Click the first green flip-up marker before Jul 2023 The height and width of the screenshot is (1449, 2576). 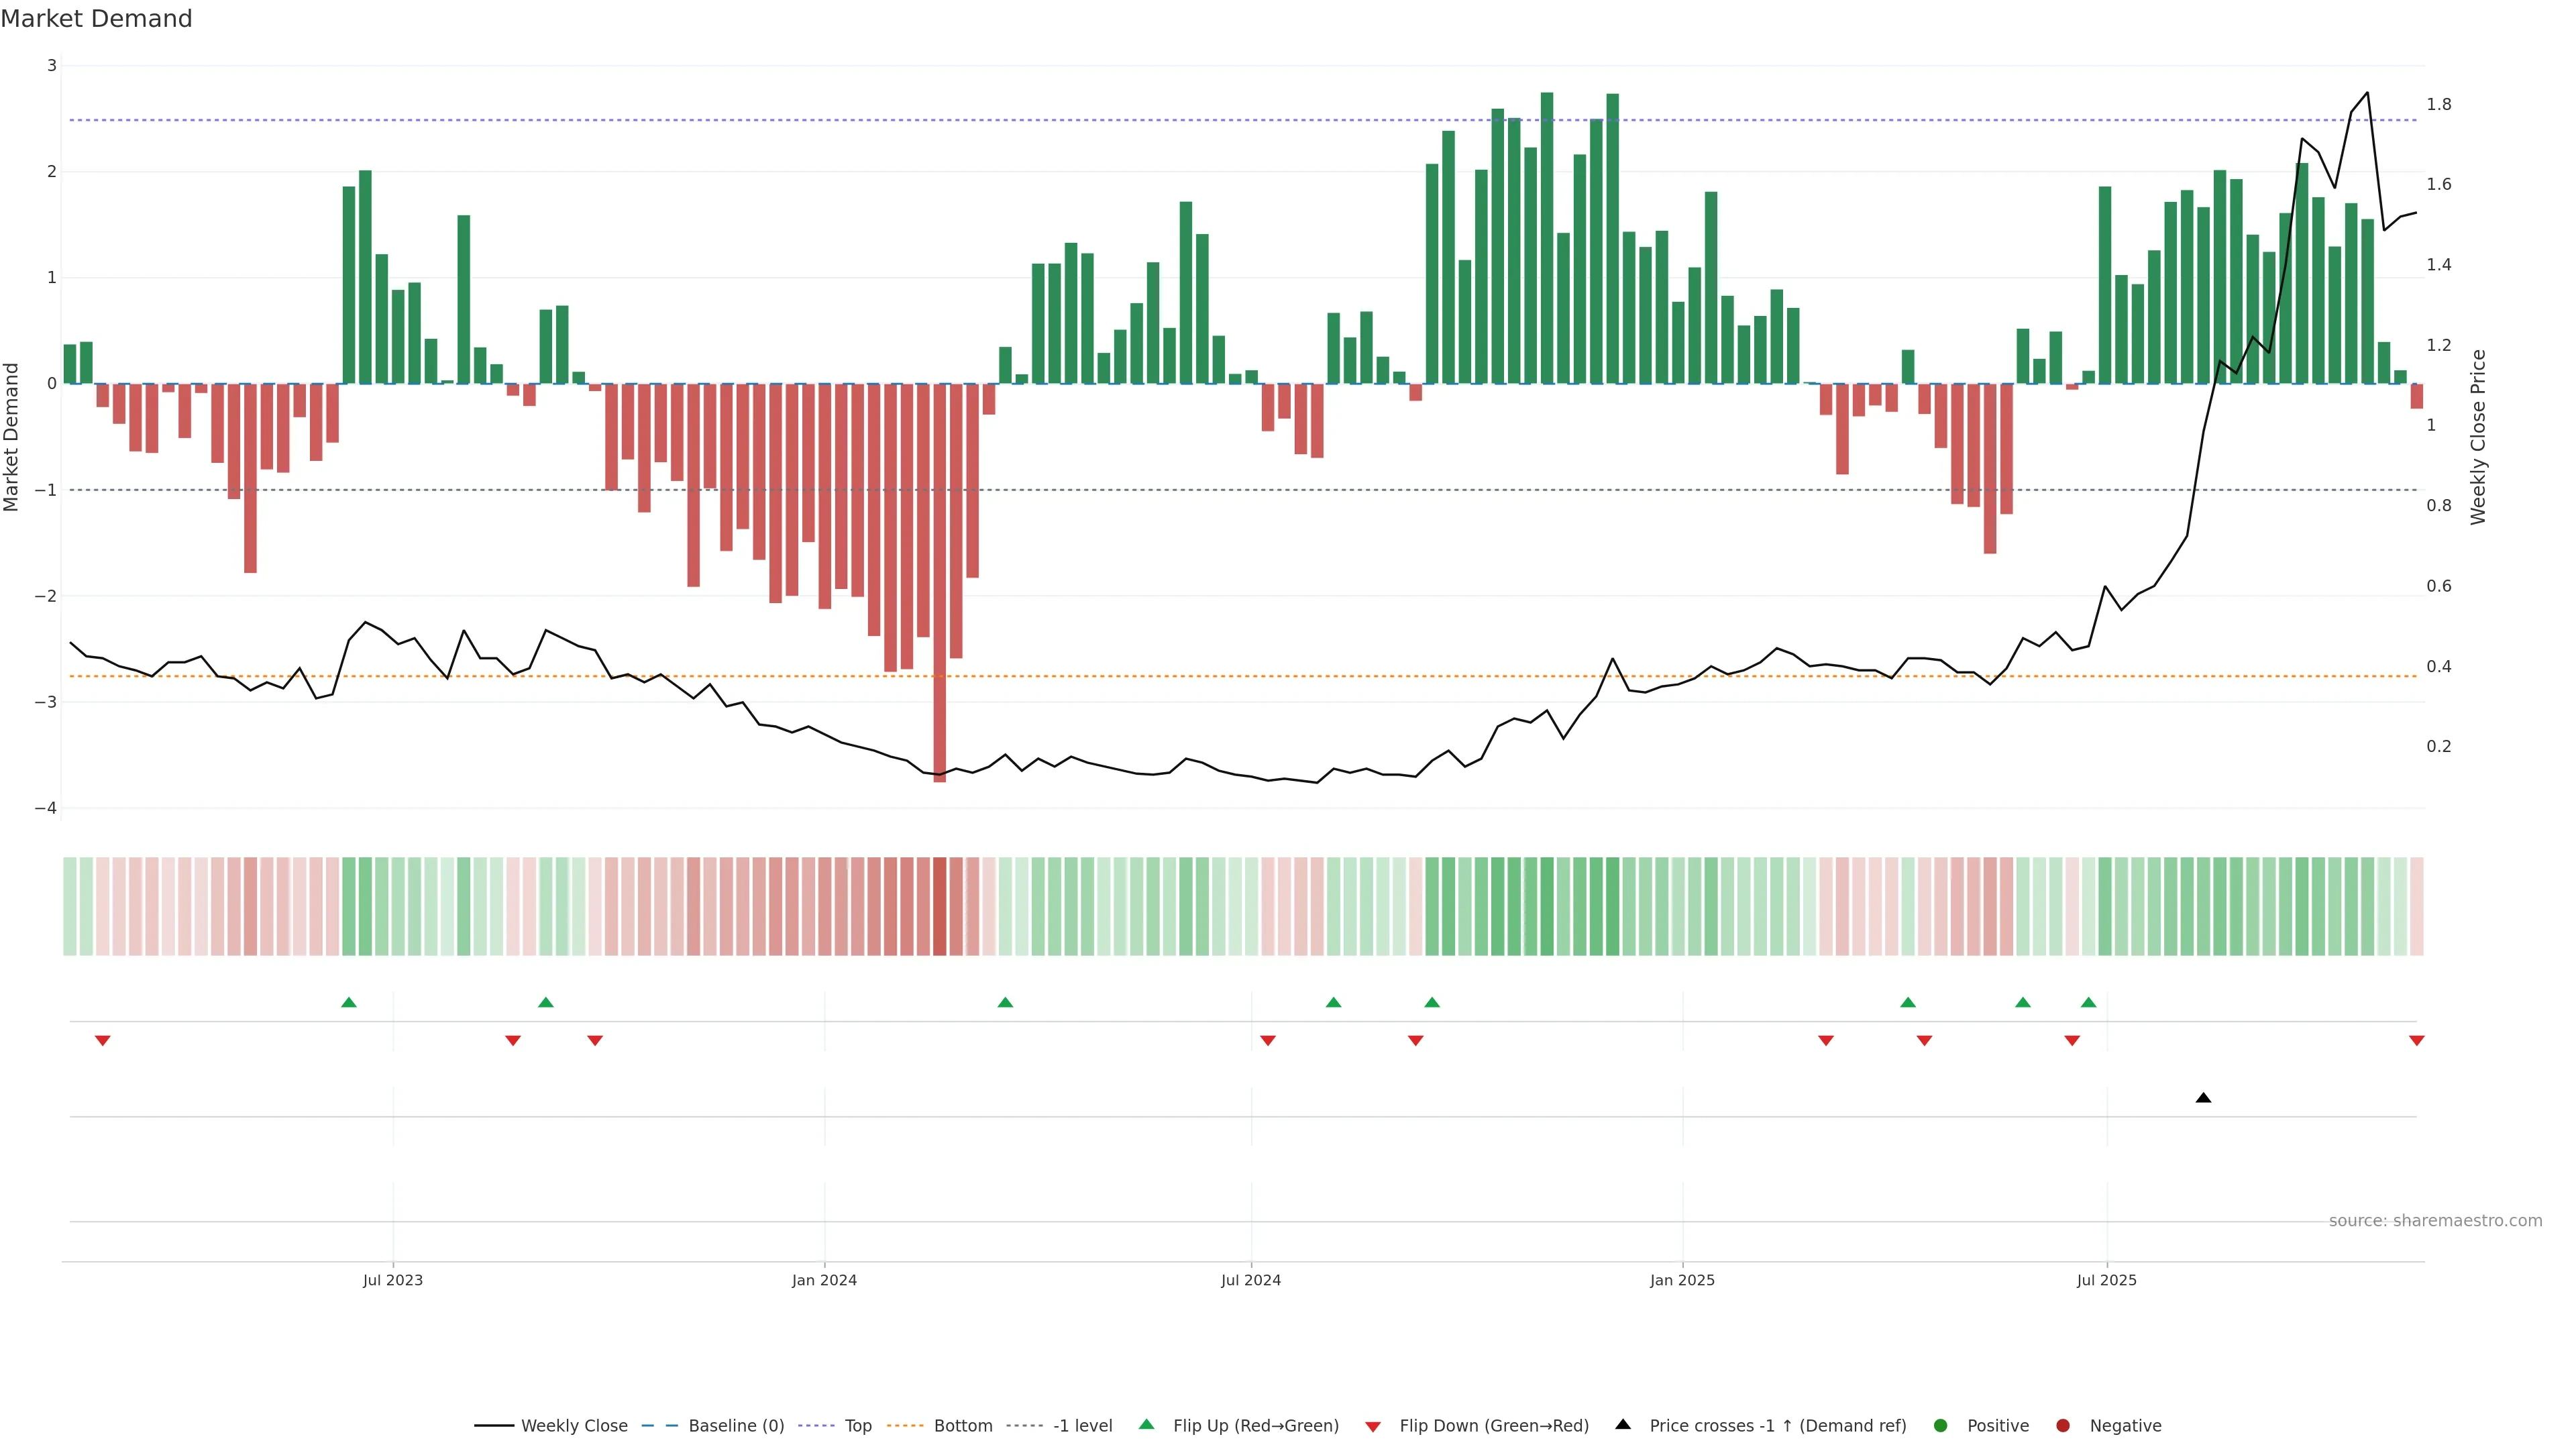[x=349, y=1002]
